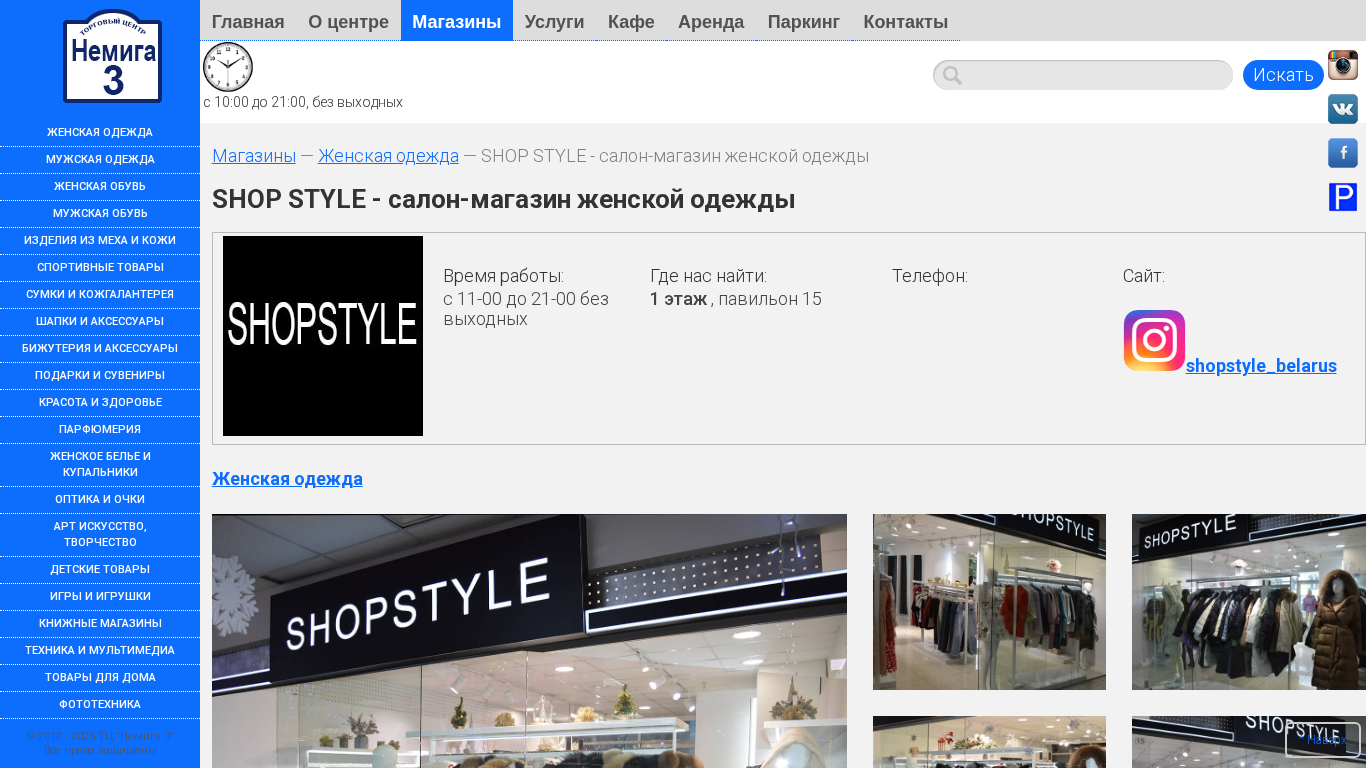This screenshot has width=1366, height=768.
Task: Click the page heading SHOP STYLE - салон-магазин
Action: pyautogui.click(x=503, y=200)
